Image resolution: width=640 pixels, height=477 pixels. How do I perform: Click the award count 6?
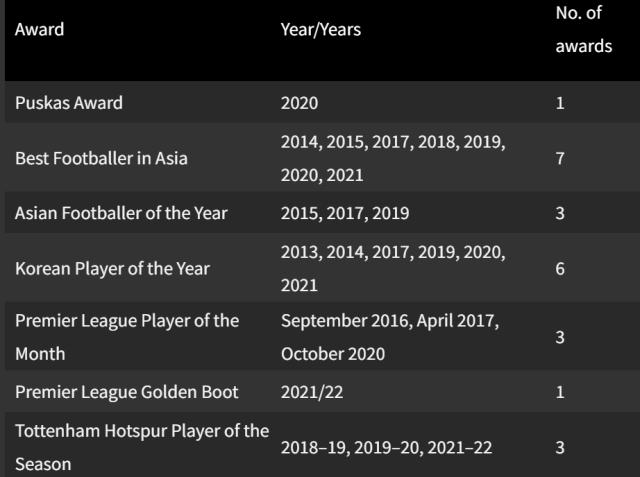[560, 269]
